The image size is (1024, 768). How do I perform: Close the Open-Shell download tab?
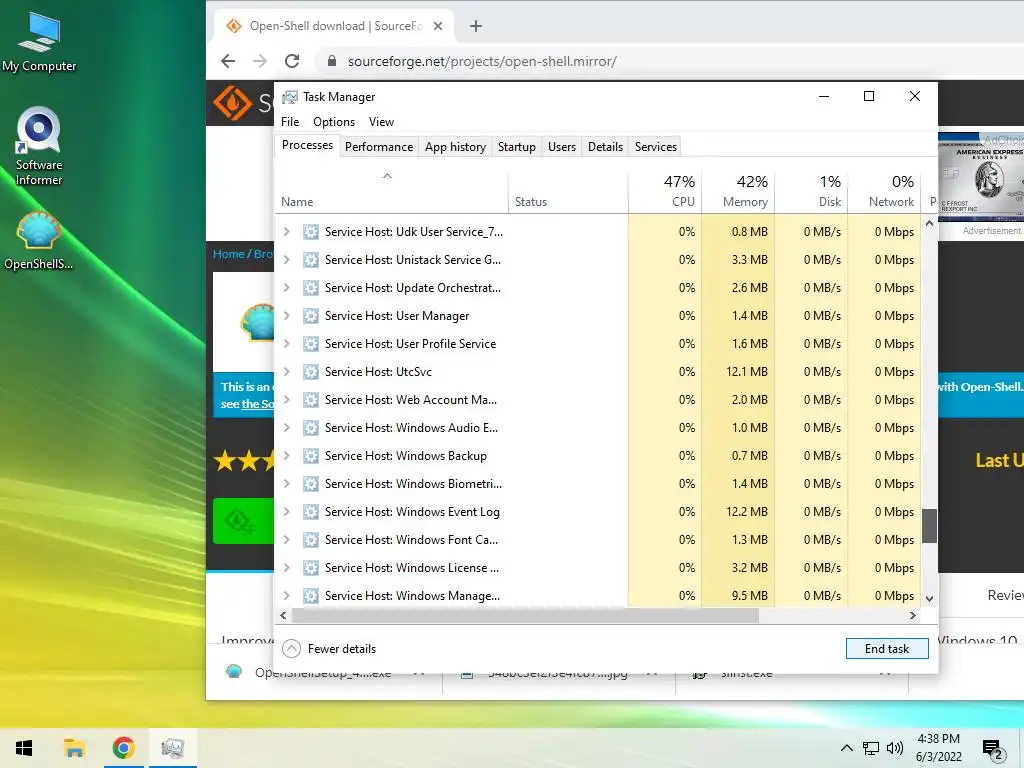[x=438, y=26]
